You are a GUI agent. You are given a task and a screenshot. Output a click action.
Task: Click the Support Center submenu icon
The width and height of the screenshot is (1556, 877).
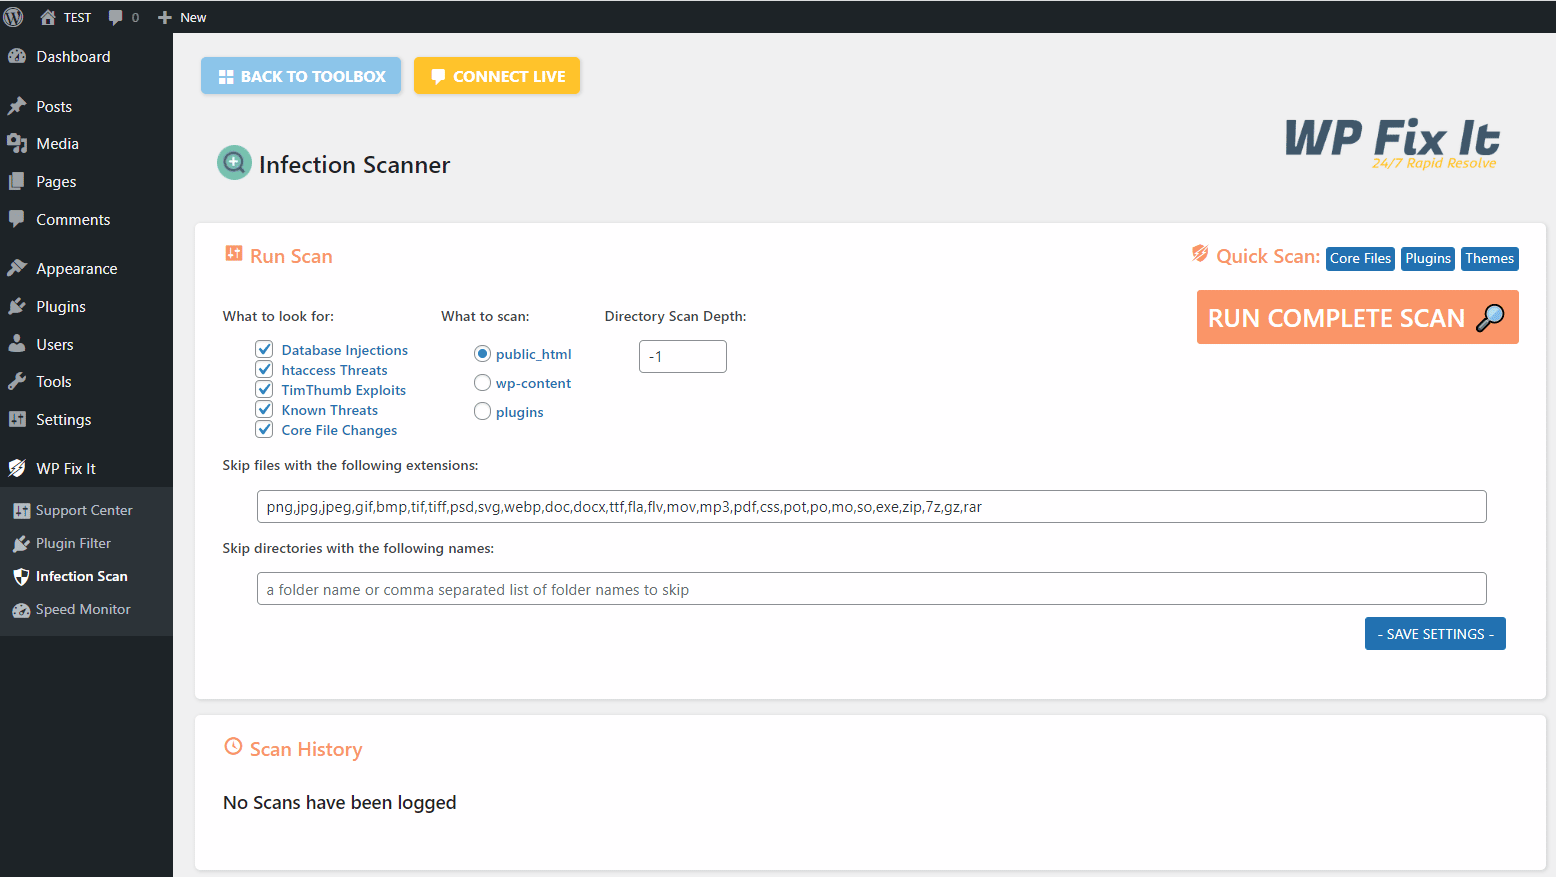[21, 511]
